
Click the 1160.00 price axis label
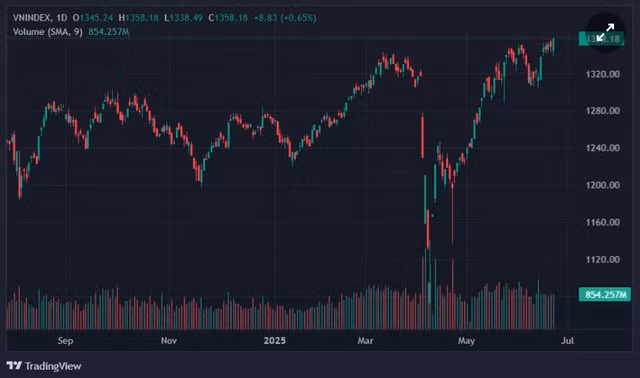[602, 222]
